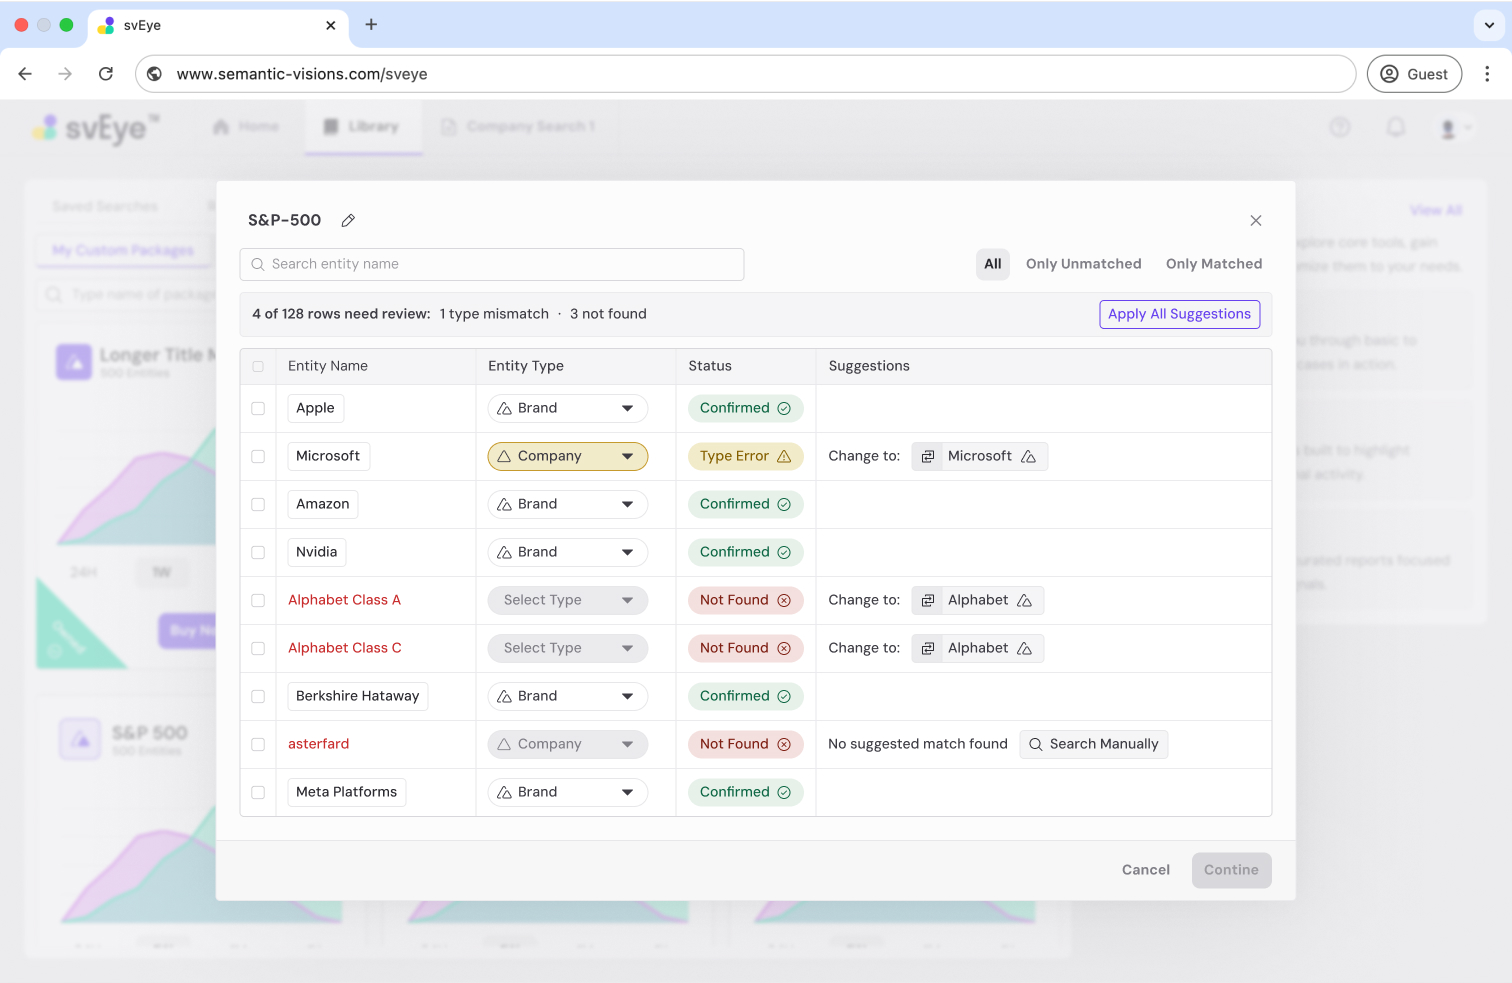Click Not Found x icon for Alphabet Class A

(x=784, y=600)
